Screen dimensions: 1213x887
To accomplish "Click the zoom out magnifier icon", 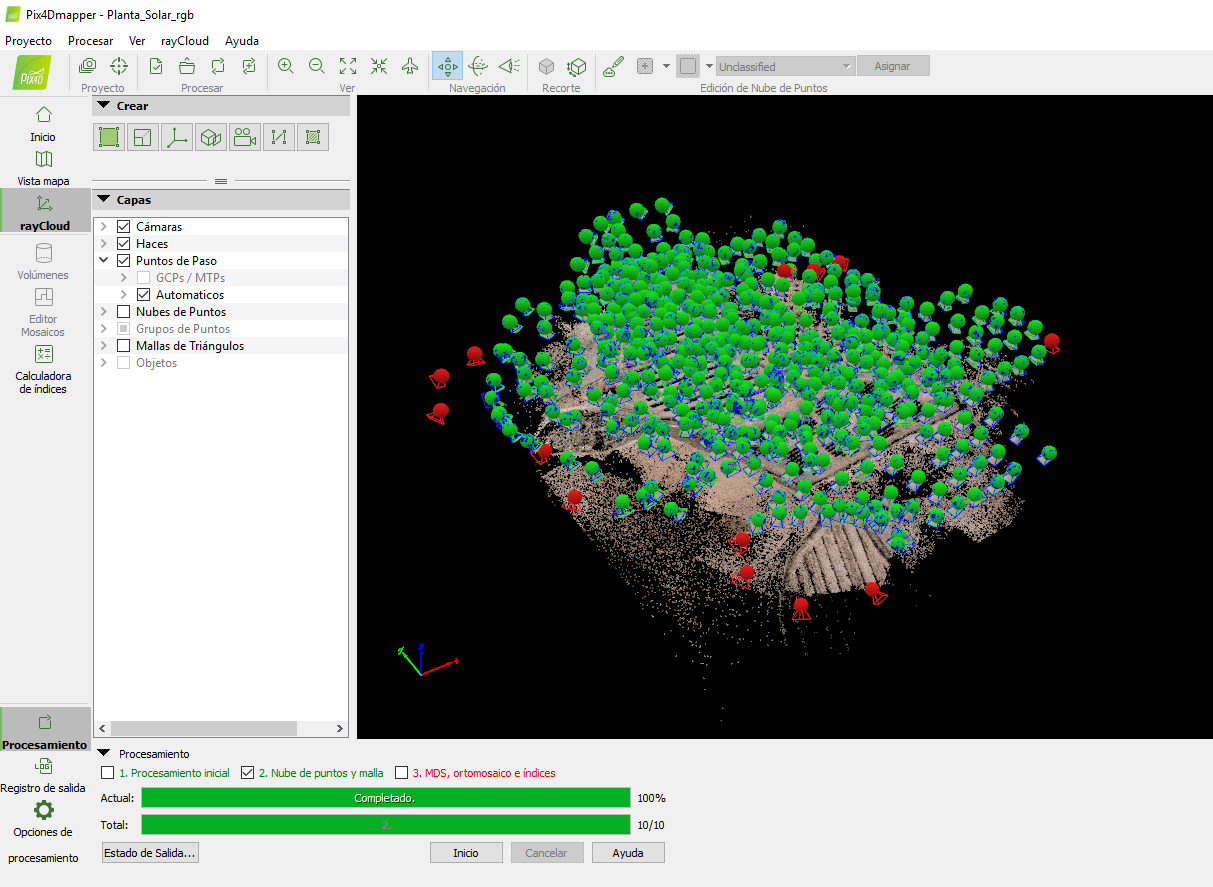I will 317,66.
